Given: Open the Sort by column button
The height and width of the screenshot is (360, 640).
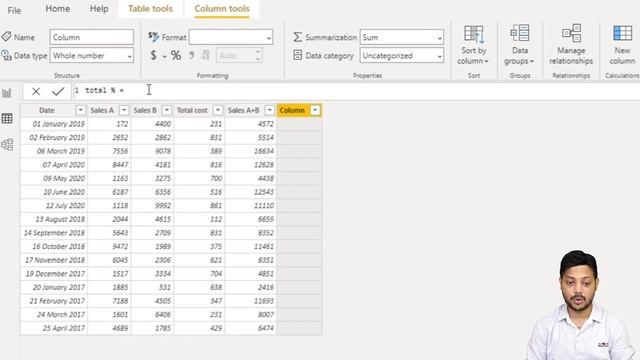Looking at the screenshot, I should 473,44.
